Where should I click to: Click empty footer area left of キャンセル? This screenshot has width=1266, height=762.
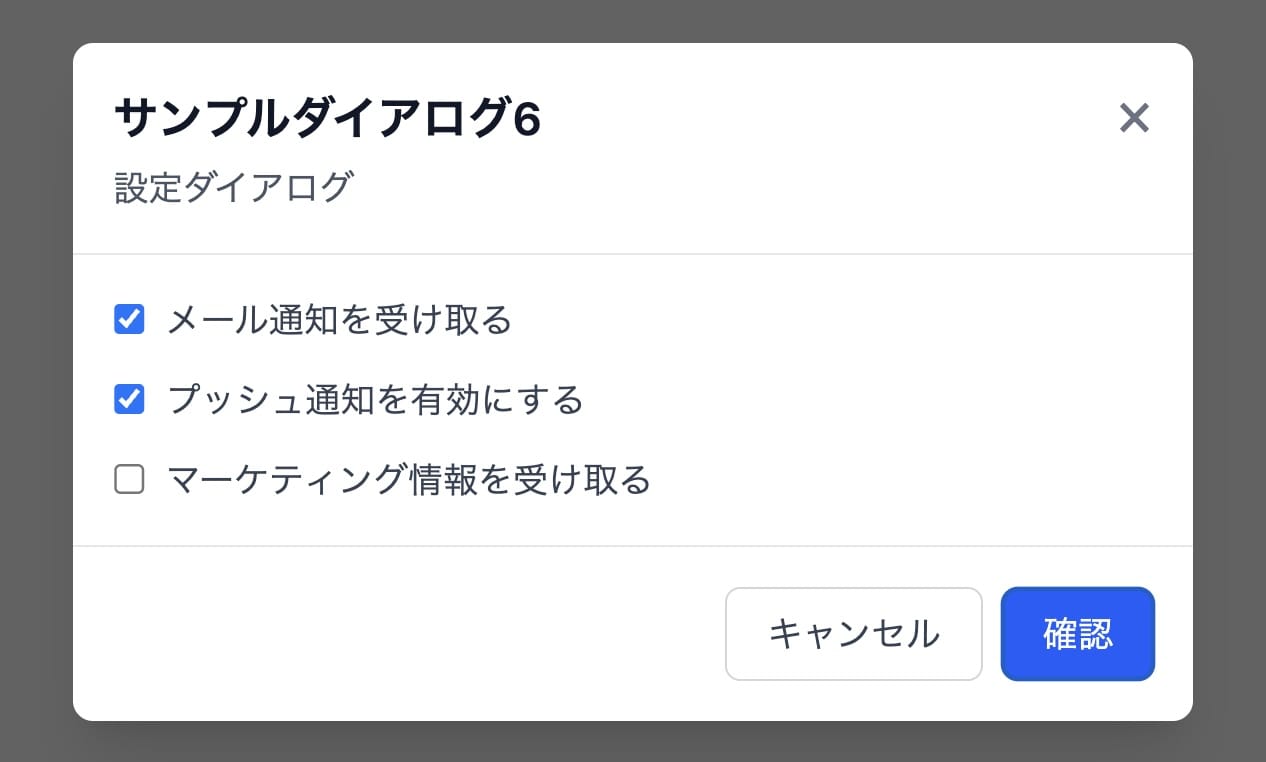400,634
